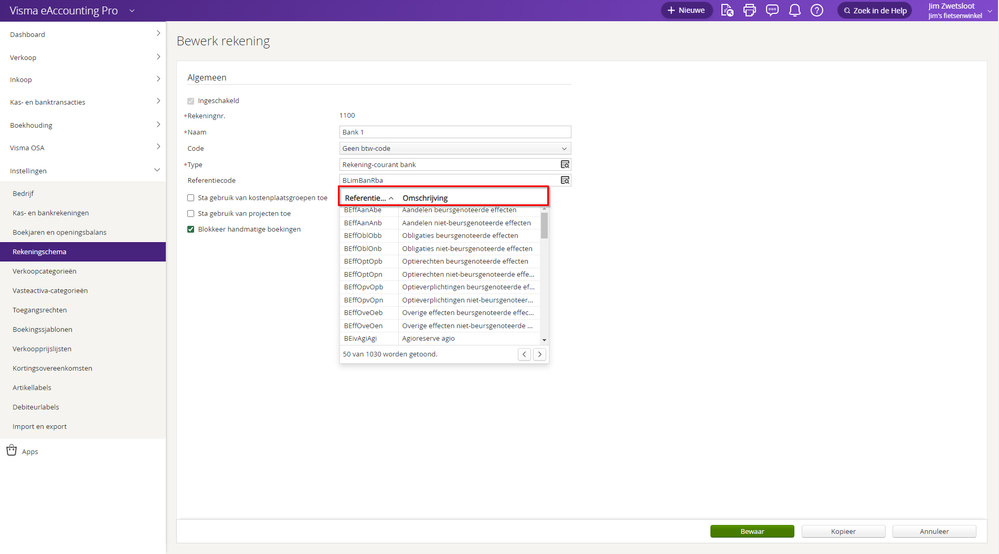
Task: Enable Sta gebruik van projecten toe
Action: (x=190, y=213)
